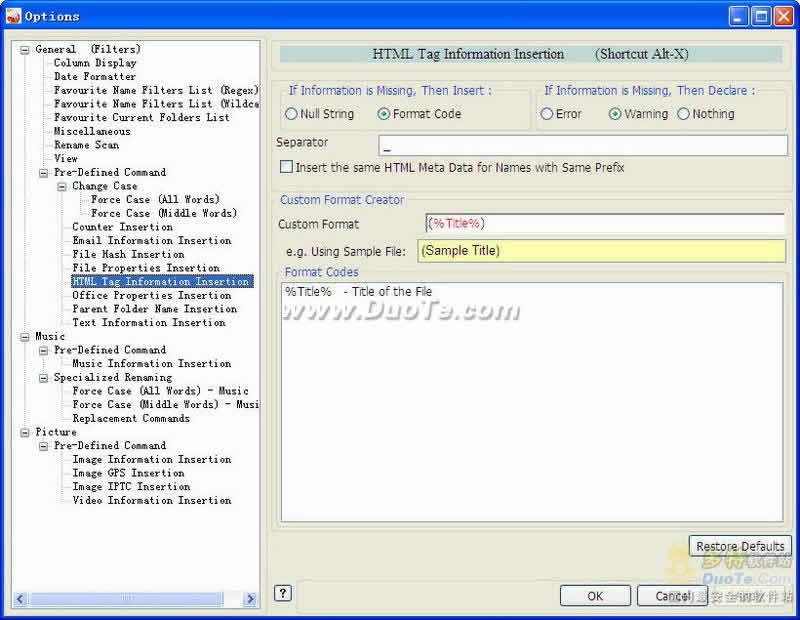The image size is (800, 620).
Task: Select the Format Code radio button
Action: click(384, 114)
